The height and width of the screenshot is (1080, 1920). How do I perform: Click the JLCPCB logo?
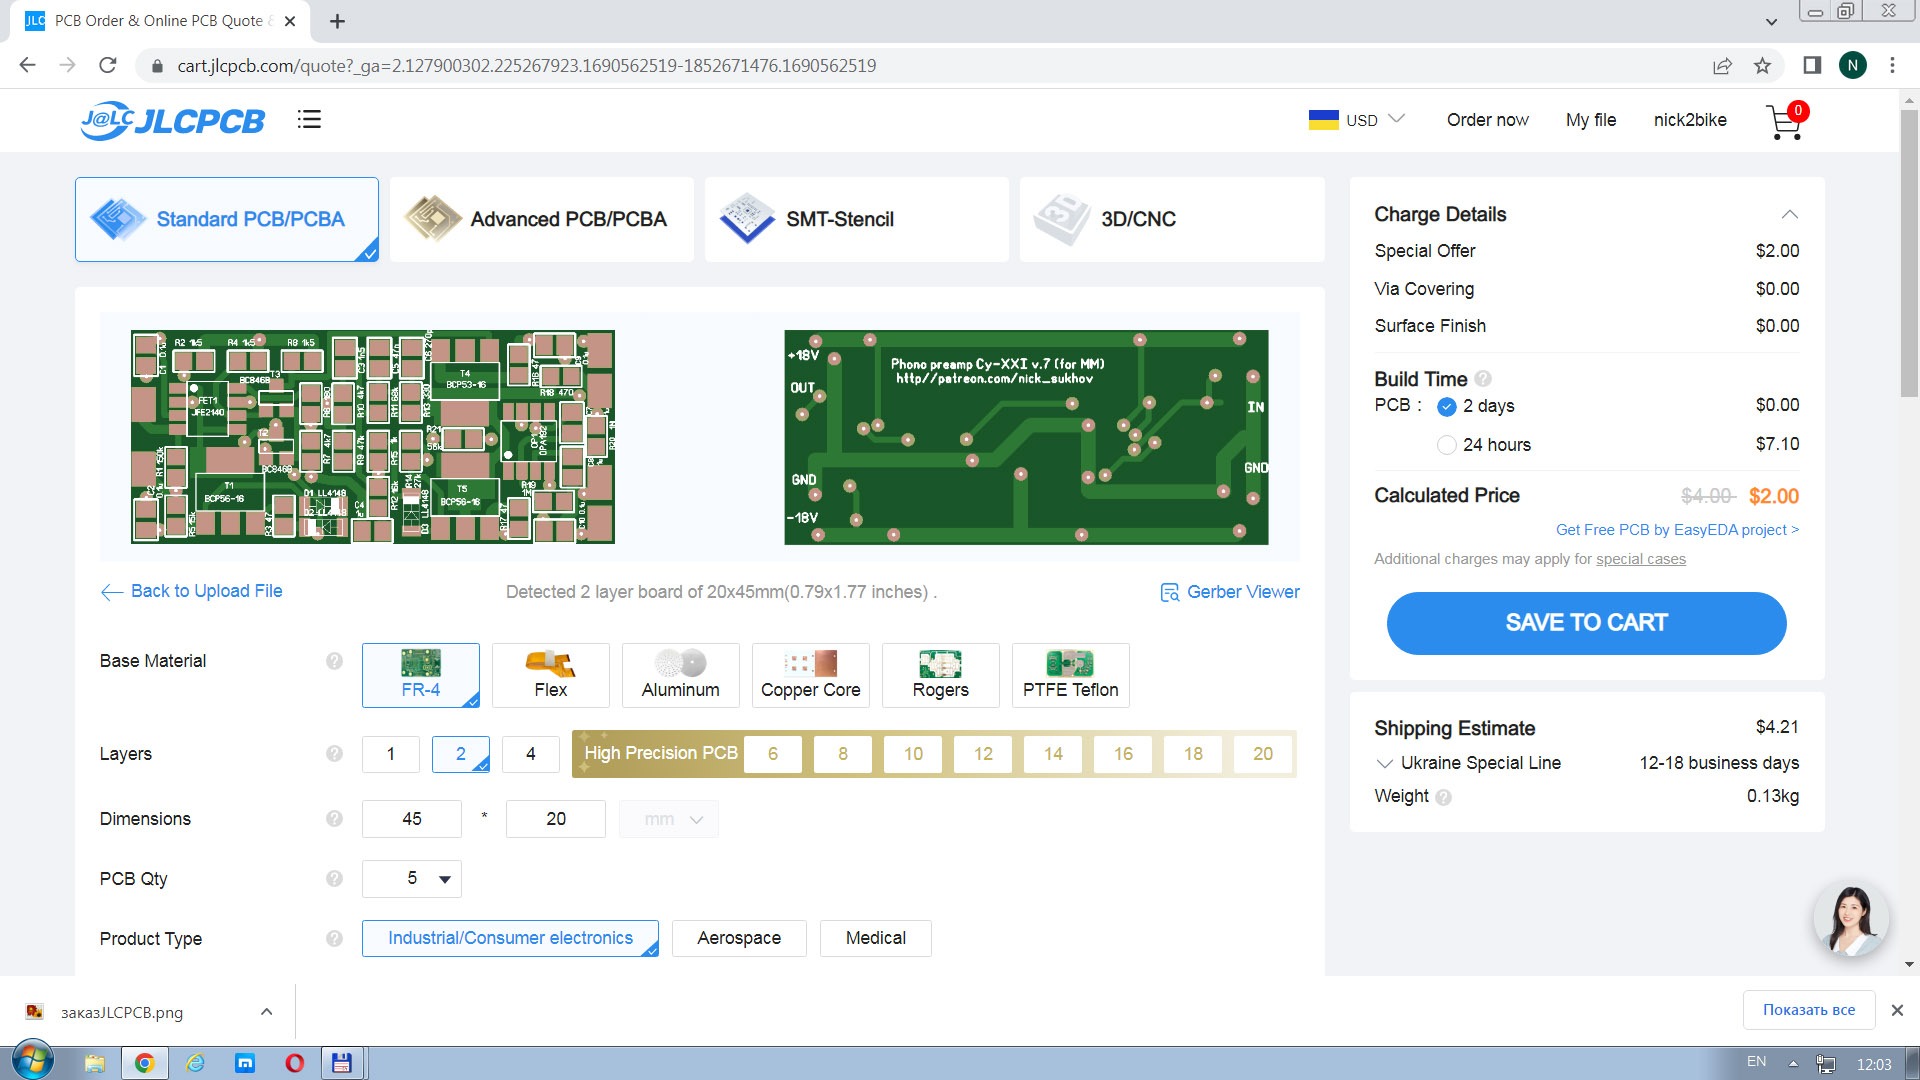[172, 120]
